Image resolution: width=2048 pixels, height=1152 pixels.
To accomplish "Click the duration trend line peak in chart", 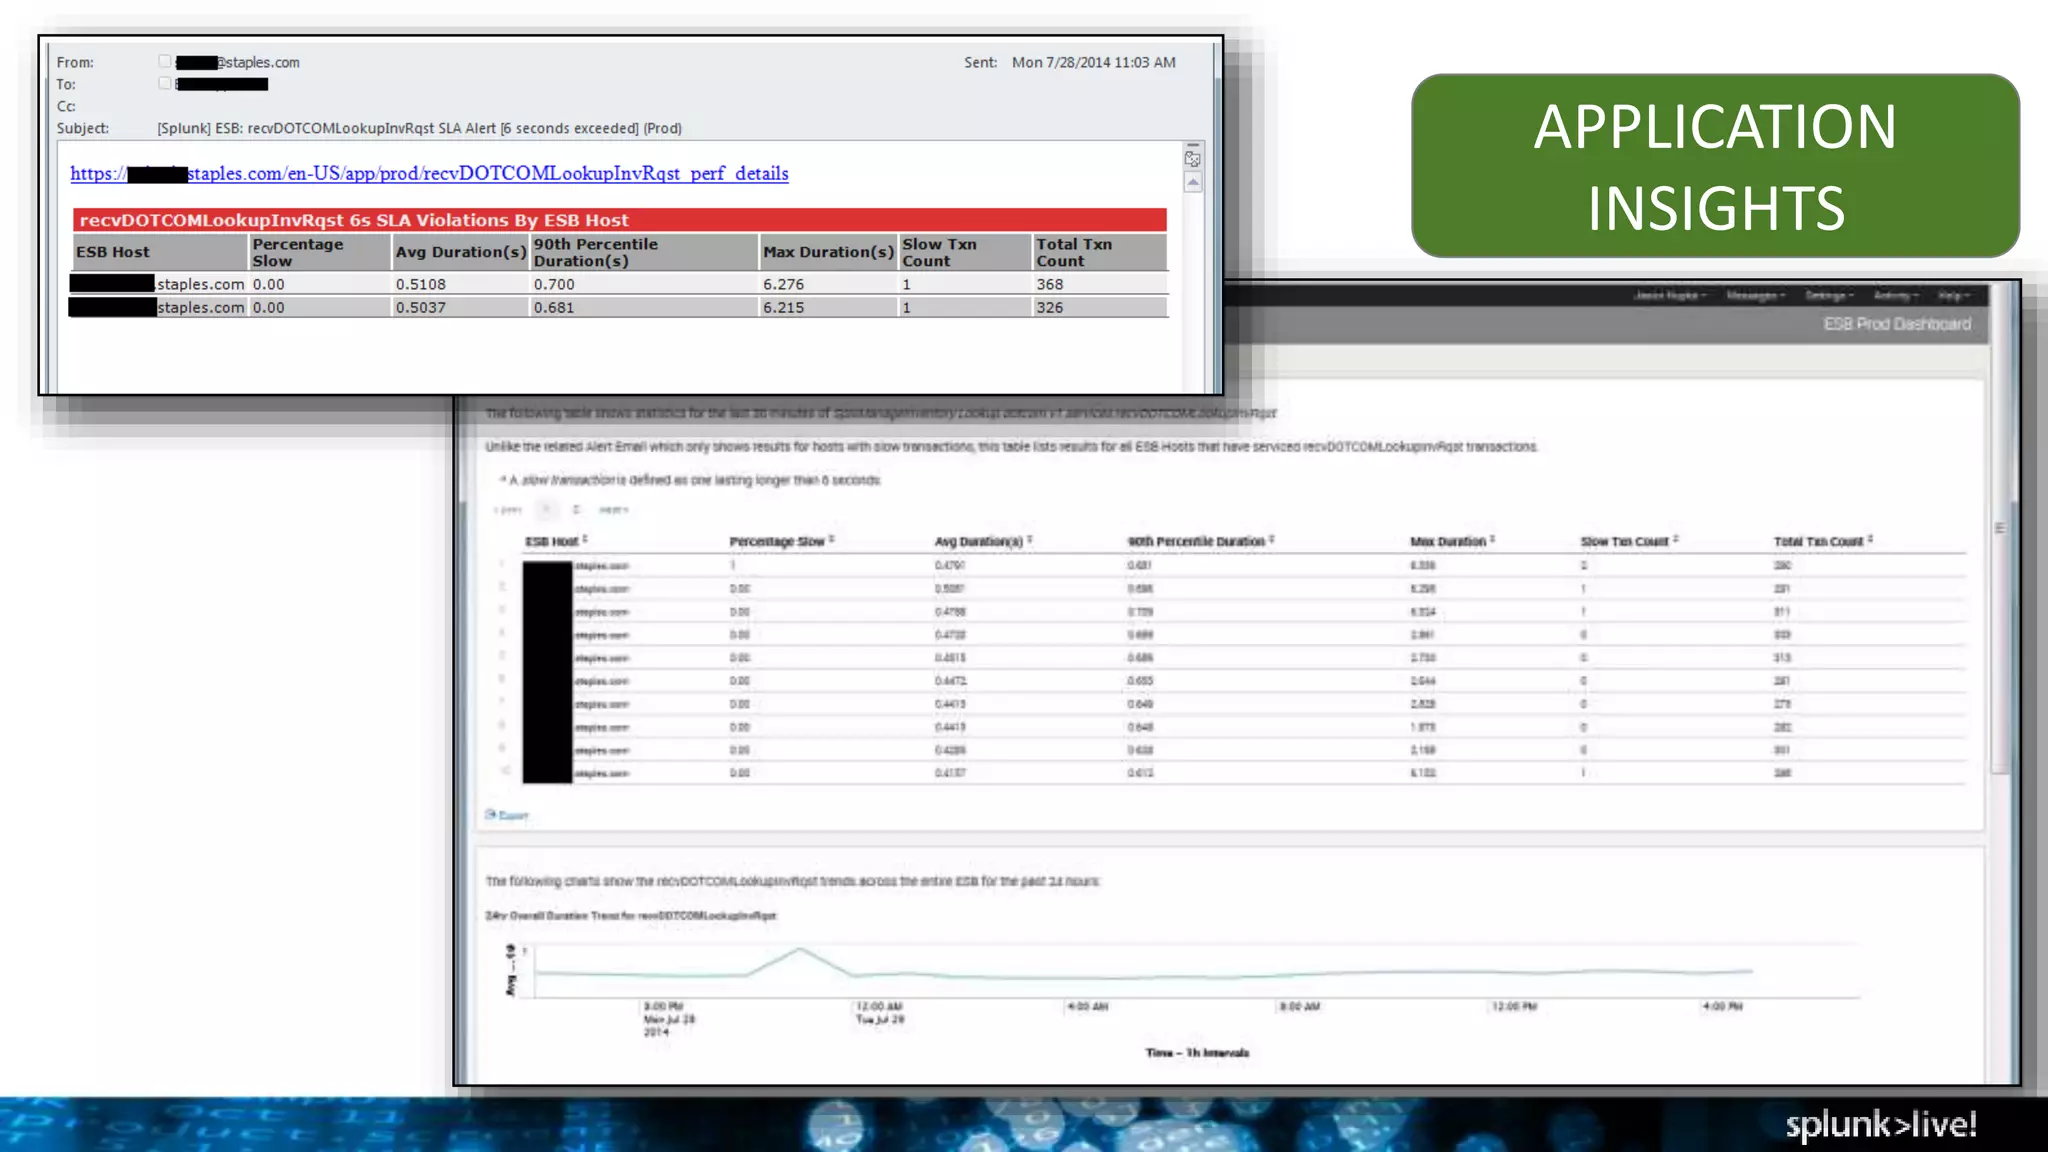I will [x=799, y=949].
